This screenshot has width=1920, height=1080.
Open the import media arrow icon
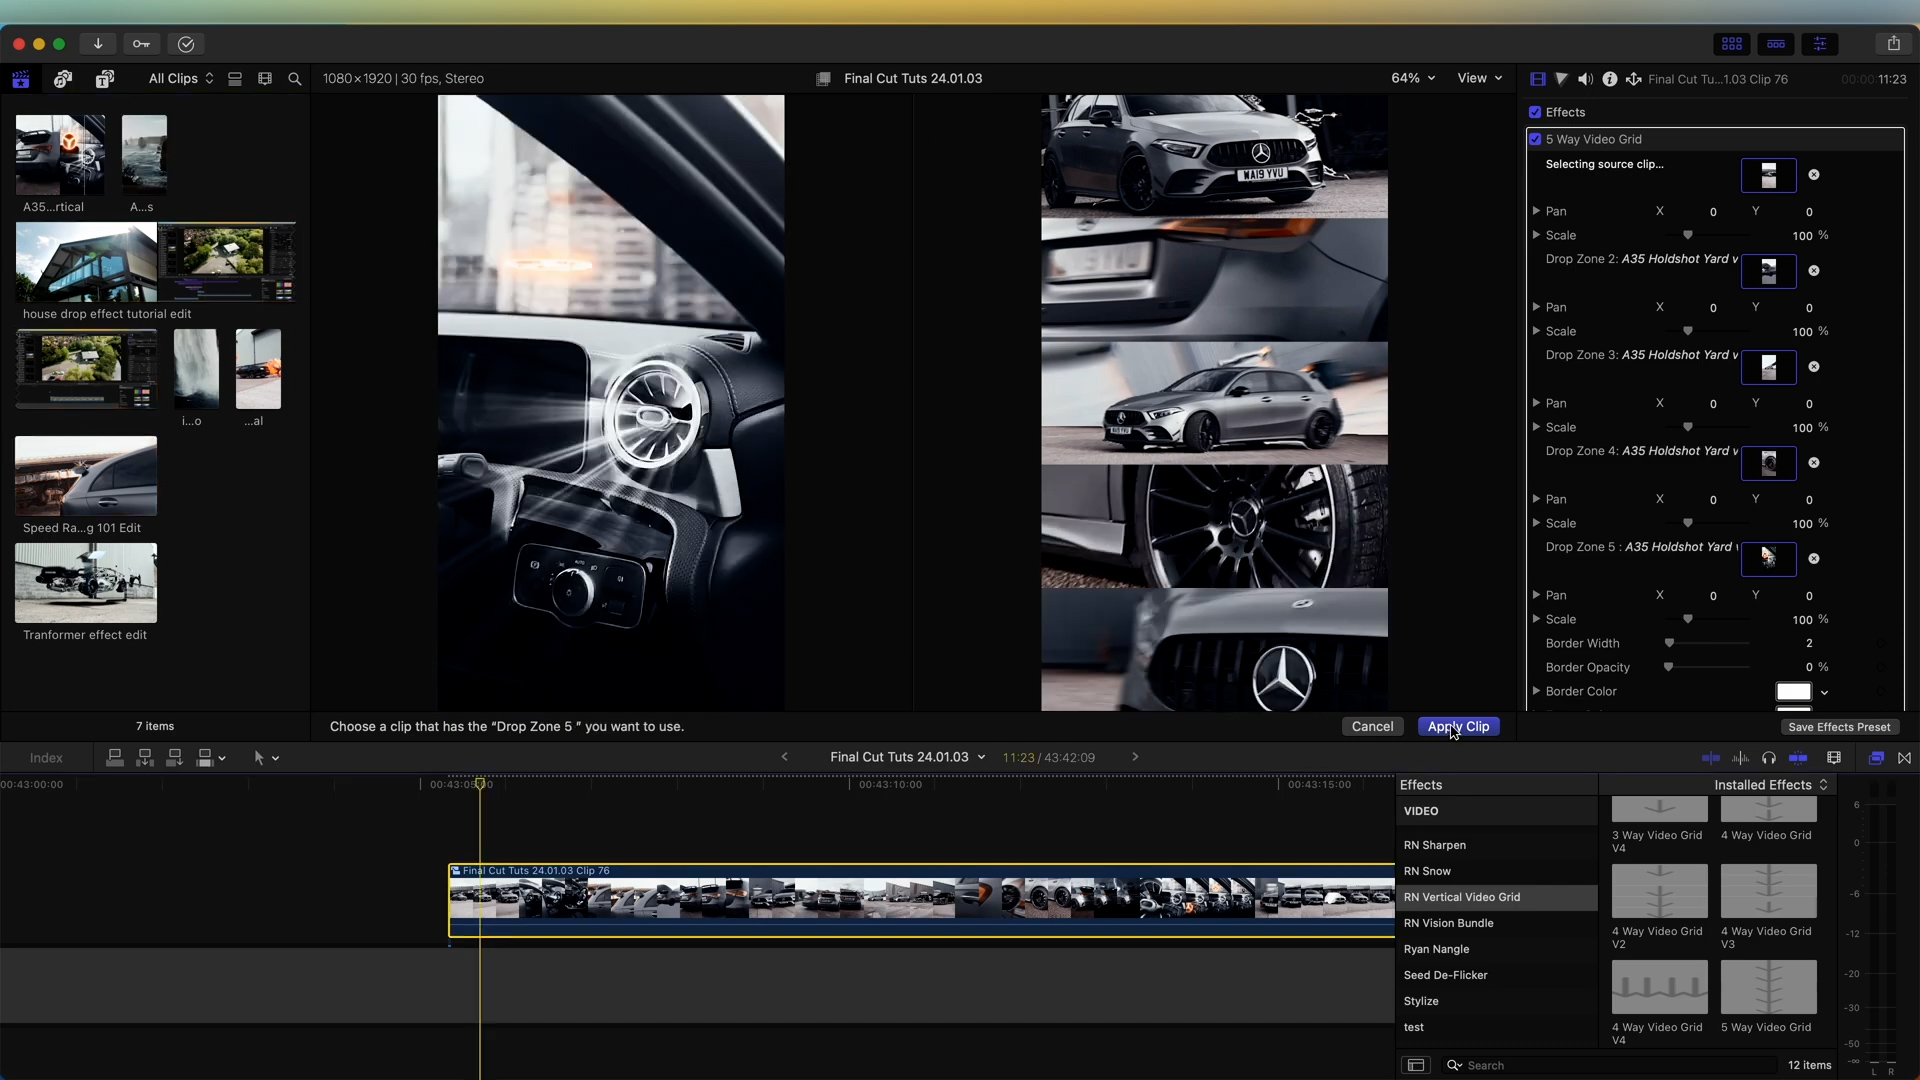point(98,44)
